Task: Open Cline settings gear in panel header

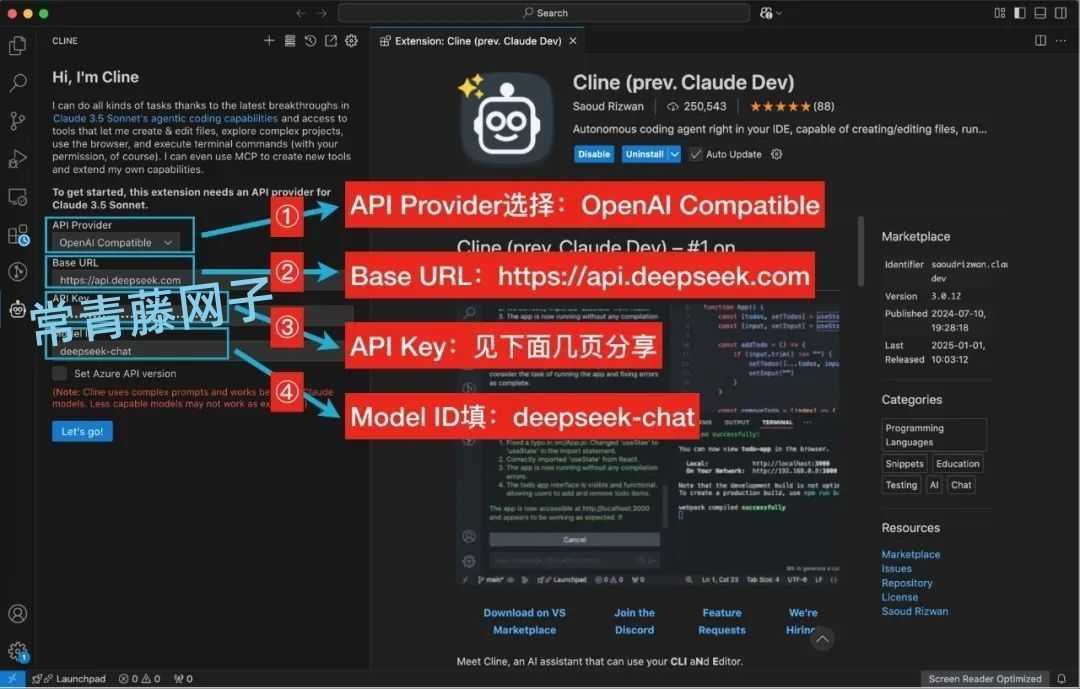Action: [351, 41]
